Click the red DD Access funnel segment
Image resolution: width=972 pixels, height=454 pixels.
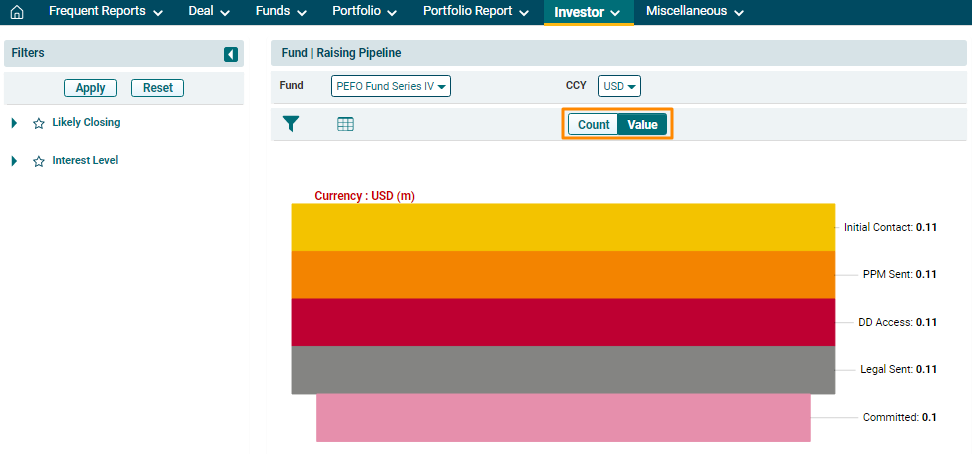pos(563,322)
